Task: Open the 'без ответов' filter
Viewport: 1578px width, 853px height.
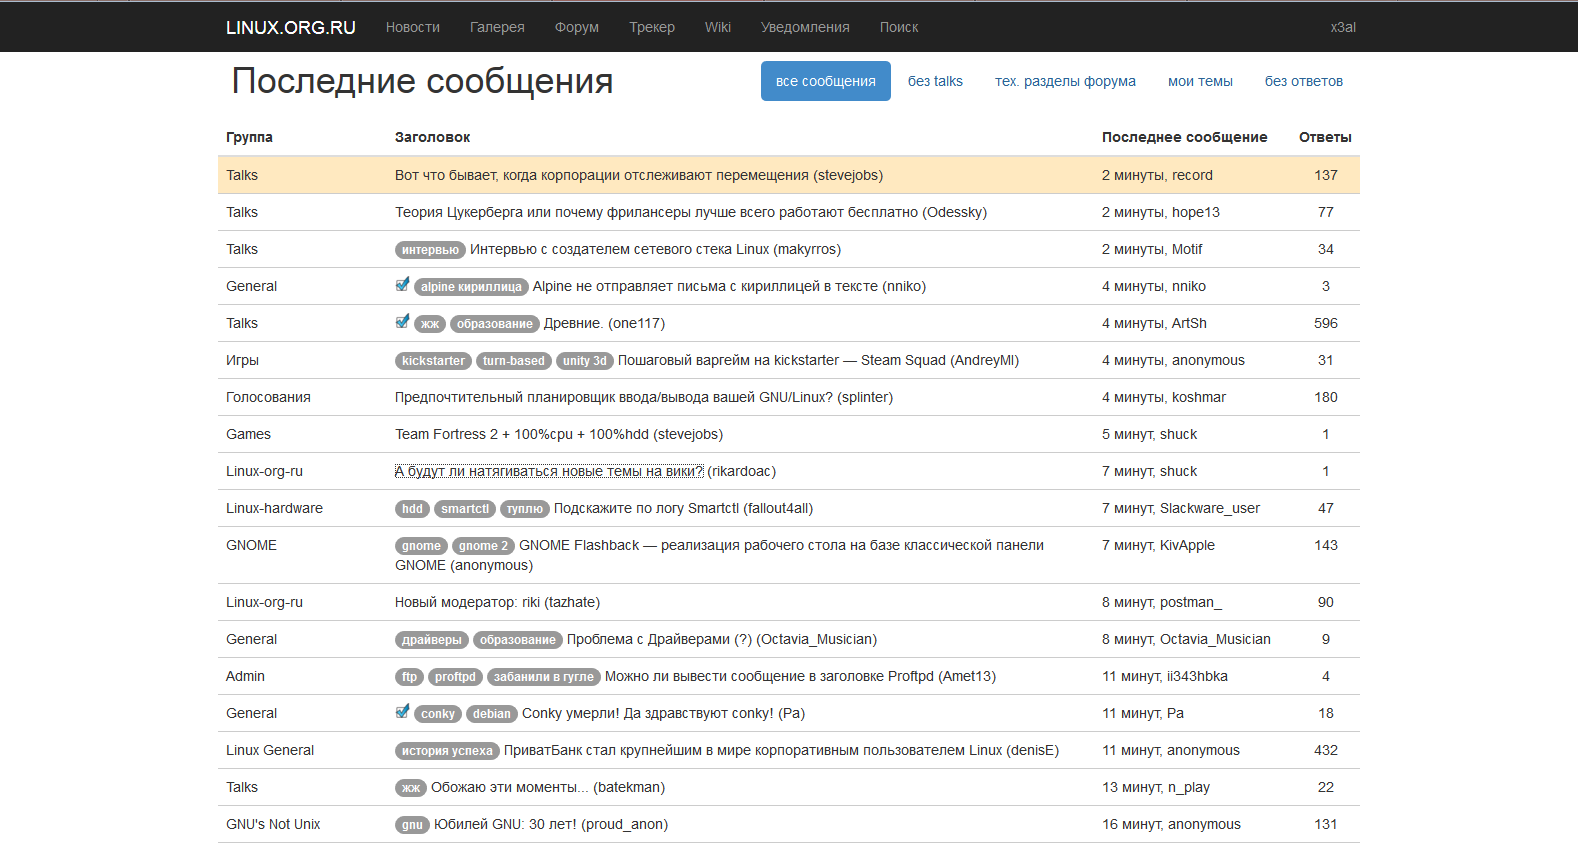Action: (x=1303, y=81)
